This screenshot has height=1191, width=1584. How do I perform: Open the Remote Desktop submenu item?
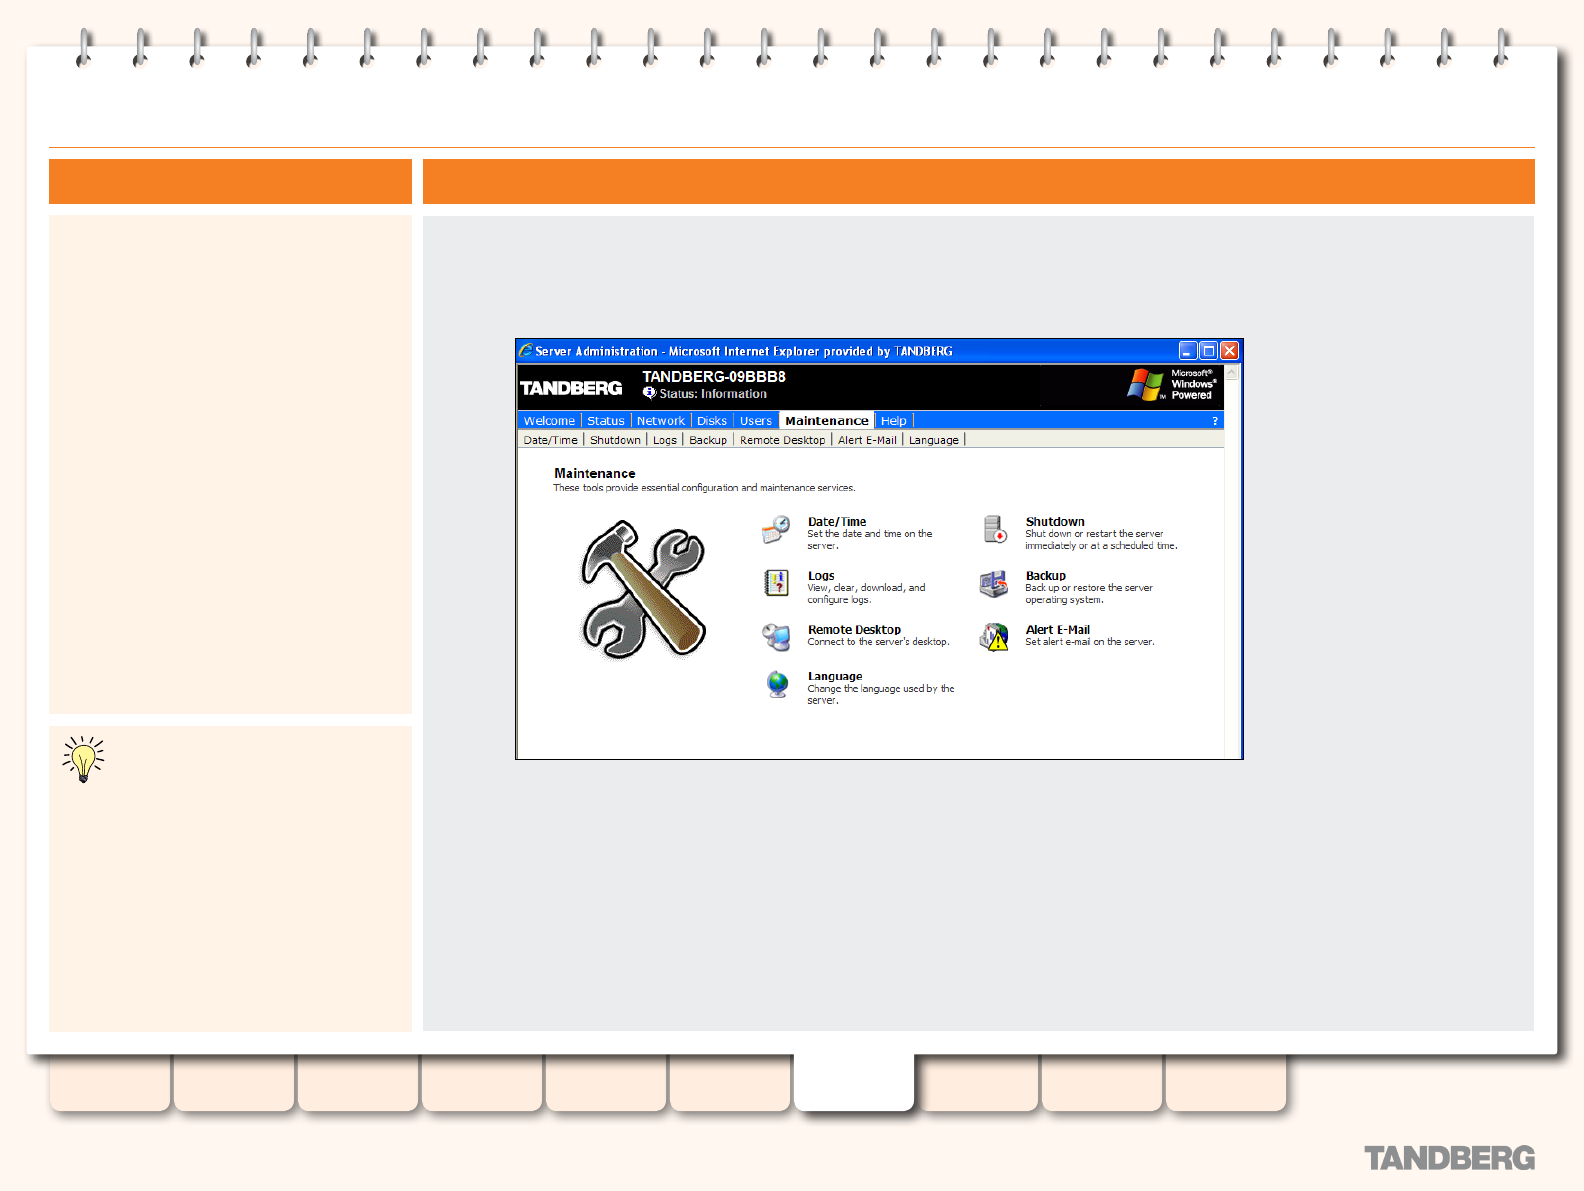click(783, 440)
